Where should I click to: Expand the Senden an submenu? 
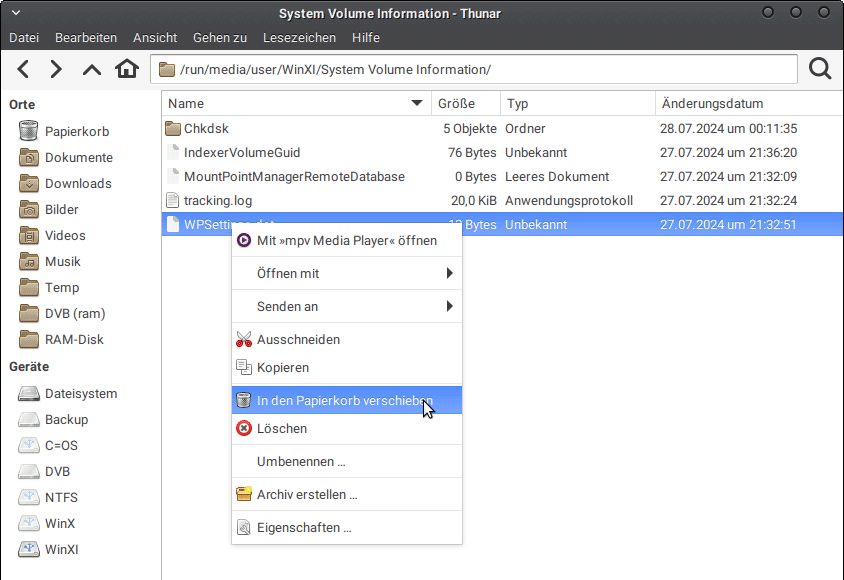pos(347,306)
